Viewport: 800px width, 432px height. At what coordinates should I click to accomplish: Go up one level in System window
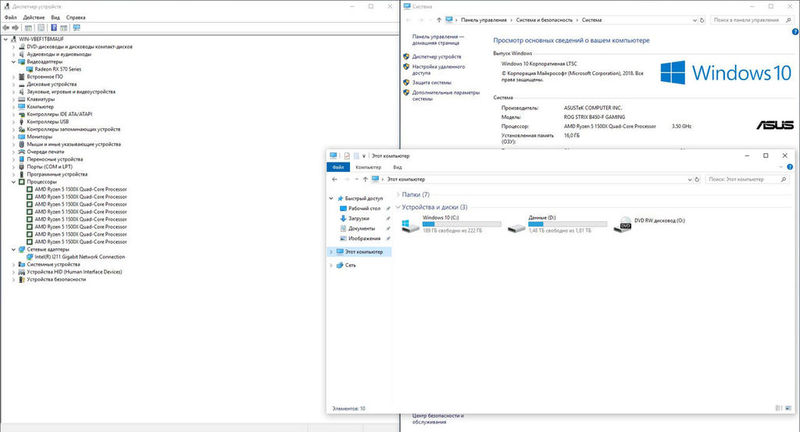point(439,20)
